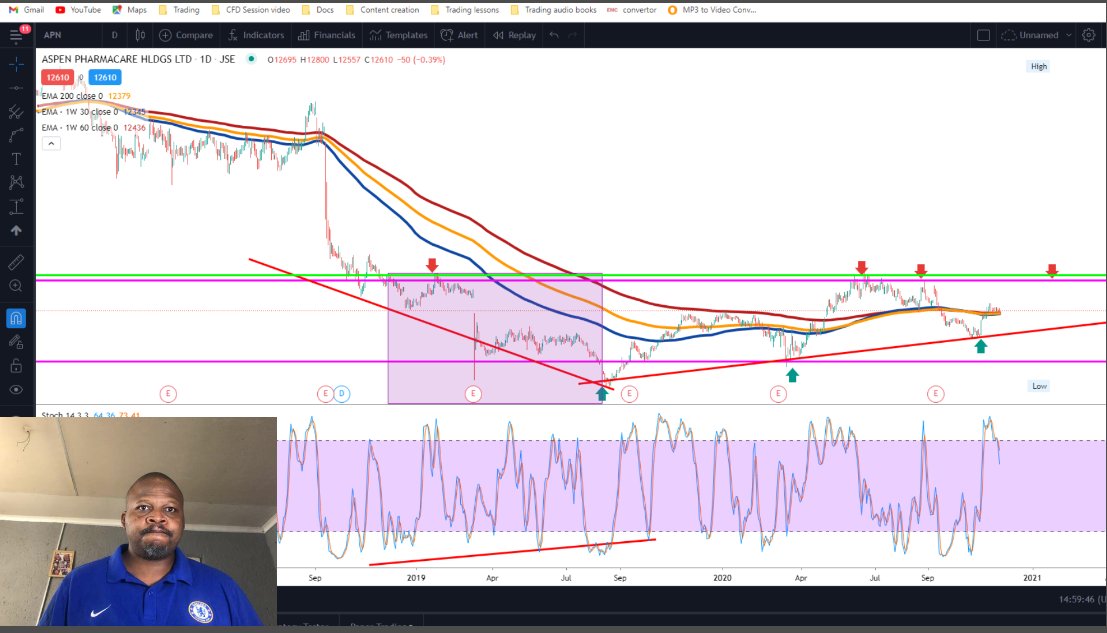
Task: Click the green market status dot
Action: coord(251,59)
